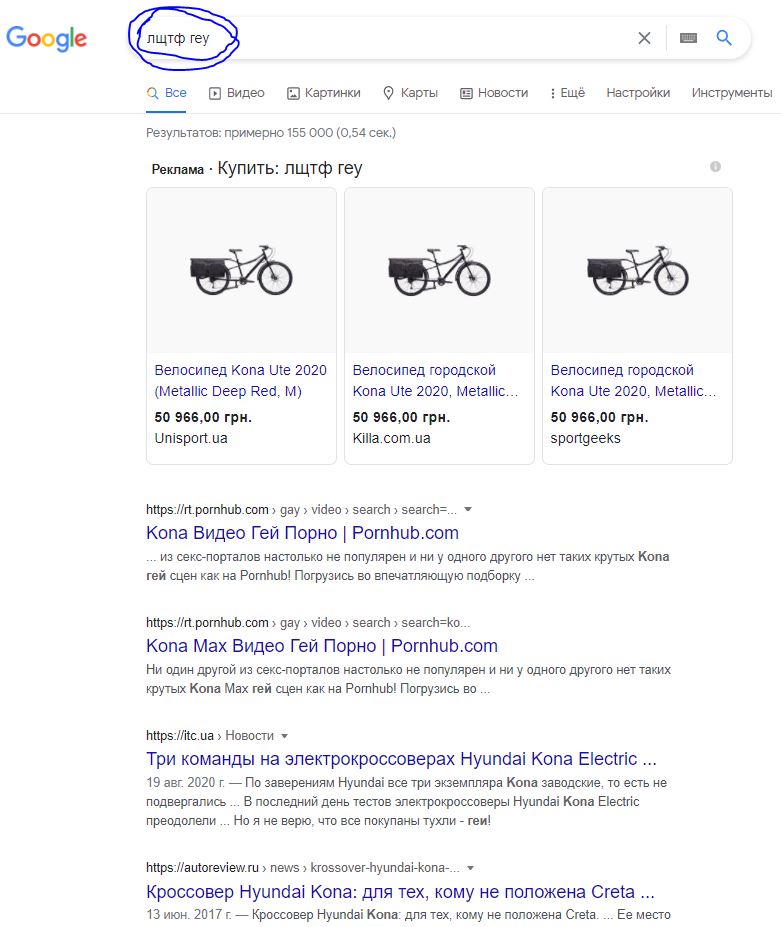The width and height of the screenshot is (781, 927).
Task: Click the ad info icon beside Купить heading
Action: [x=715, y=167]
